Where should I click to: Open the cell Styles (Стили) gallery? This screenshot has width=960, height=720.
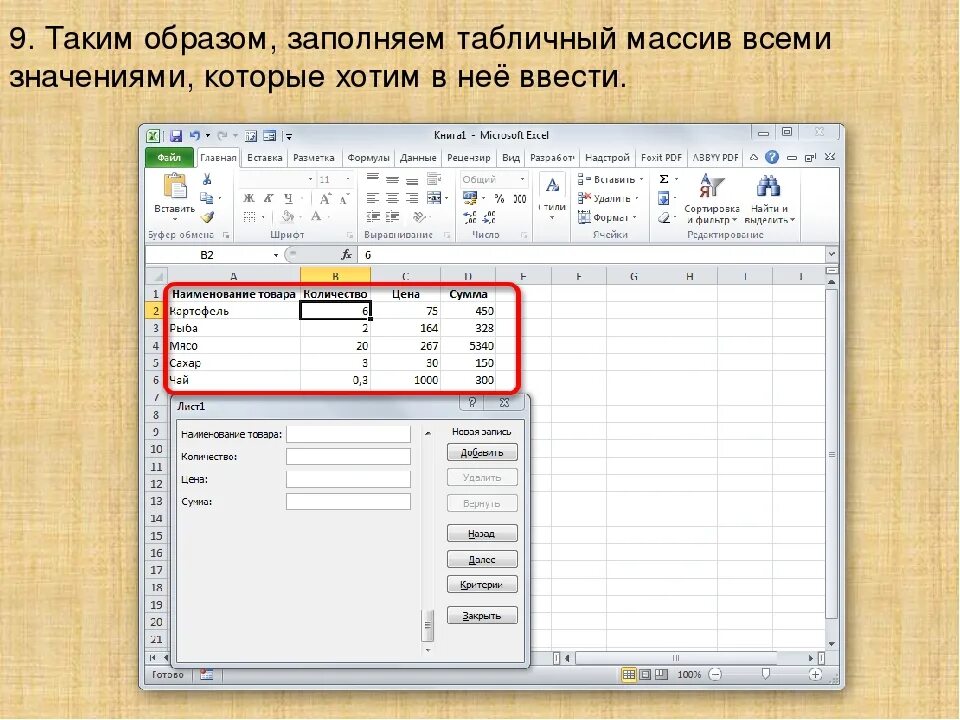click(552, 197)
